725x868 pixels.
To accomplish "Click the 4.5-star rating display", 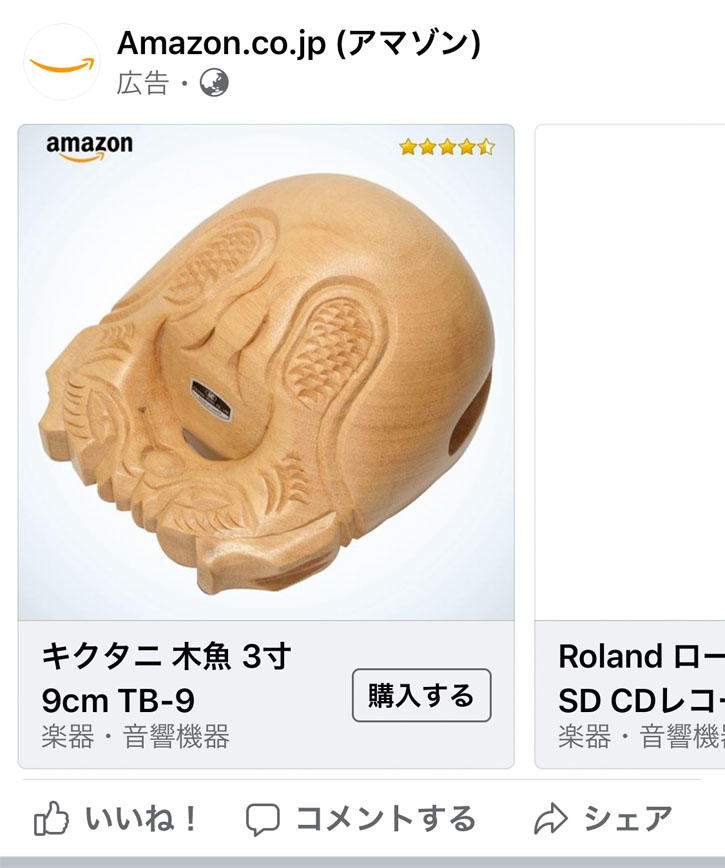I will click(x=445, y=146).
